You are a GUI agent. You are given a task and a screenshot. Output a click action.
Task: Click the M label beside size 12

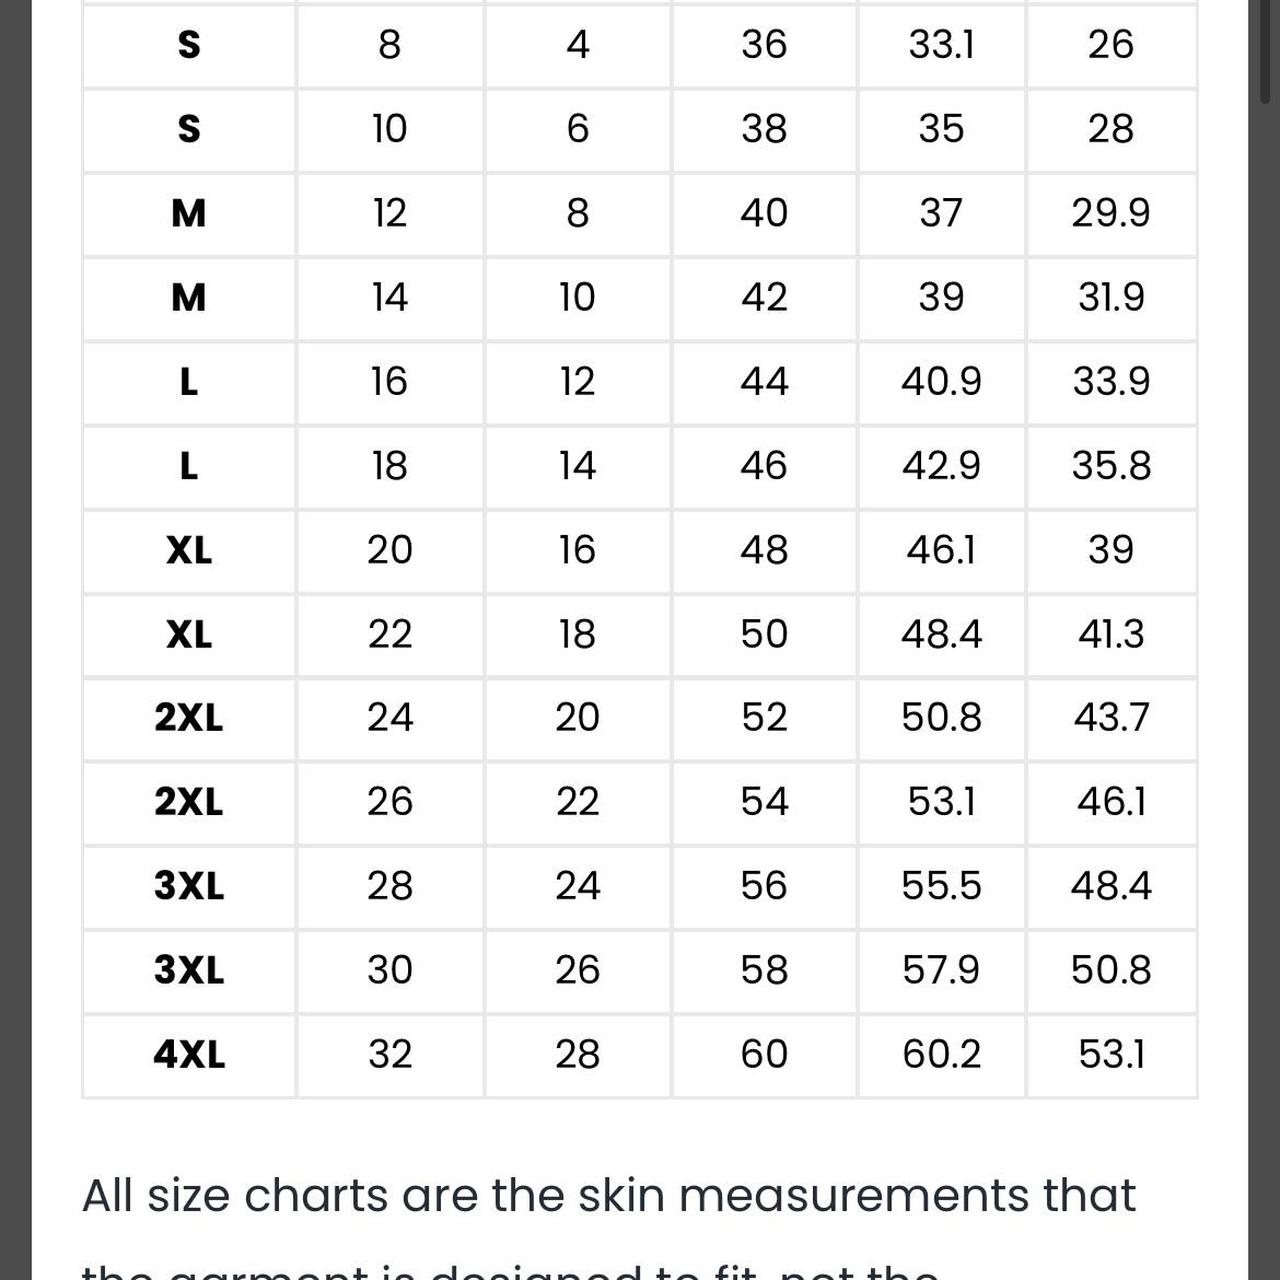click(x=189, y=213)
